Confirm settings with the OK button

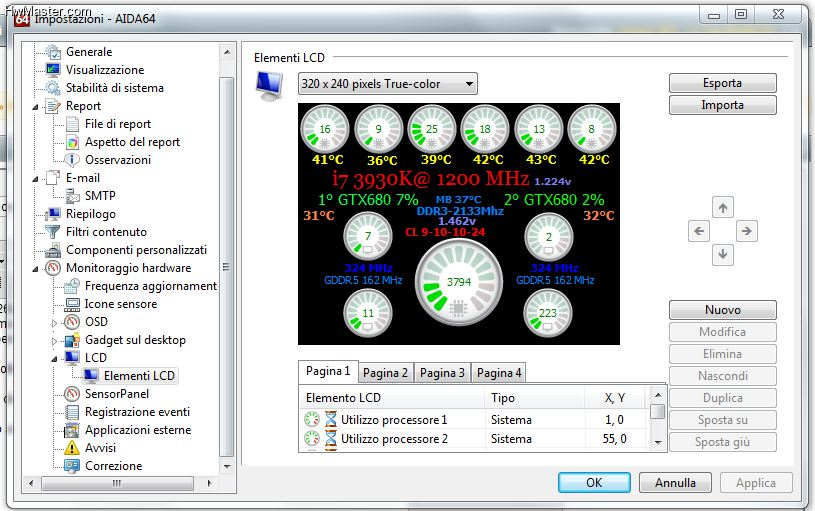(594, 482)
